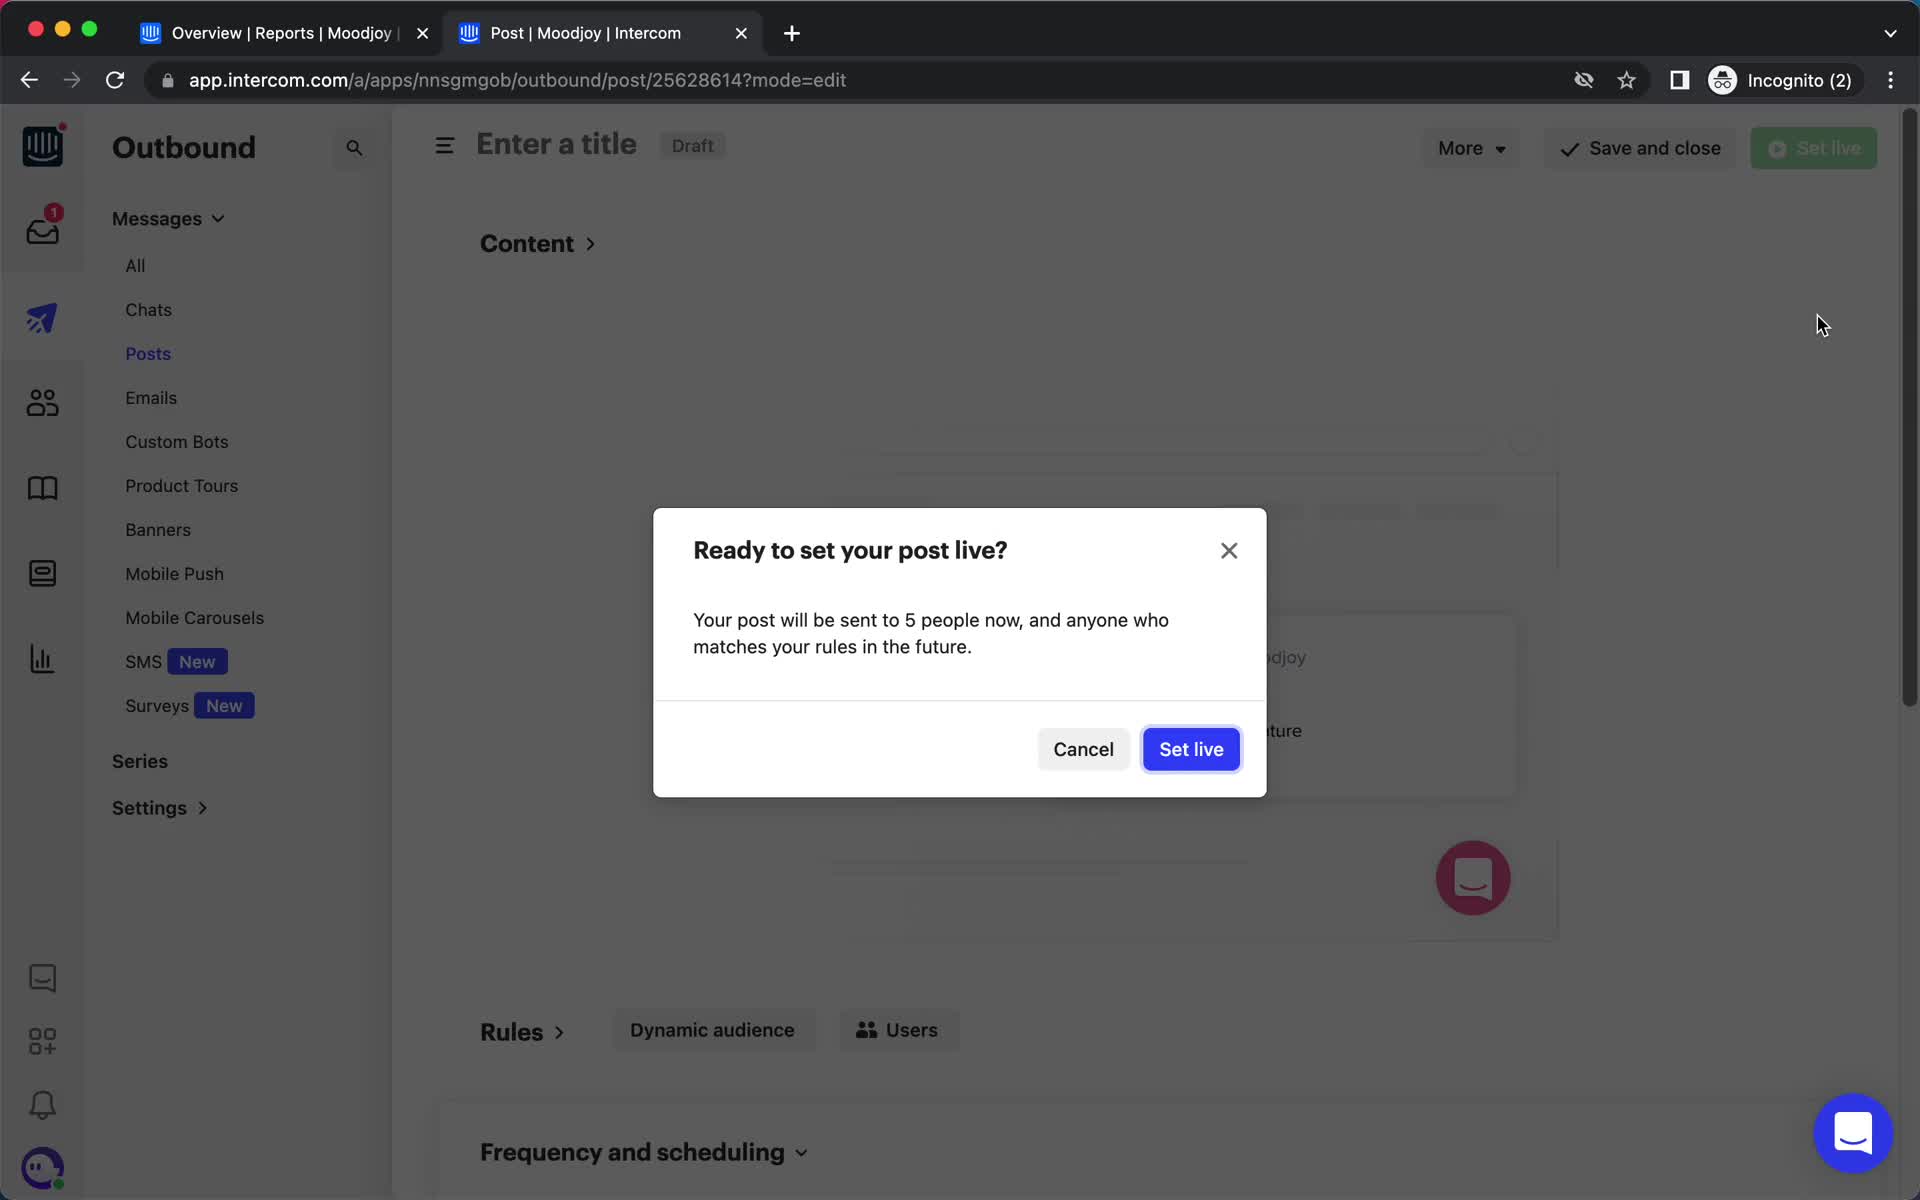
Task: Open the More dropdown menu
Action: pyautogui.click(x=1471, y=148)
